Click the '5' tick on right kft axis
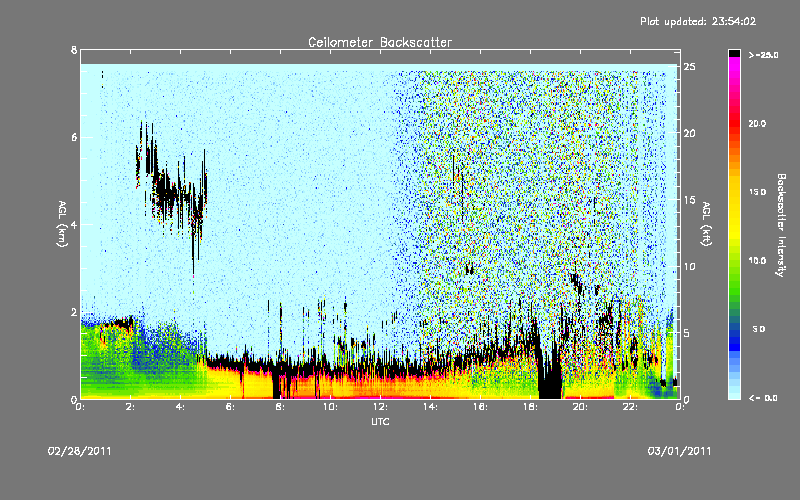 687,333
